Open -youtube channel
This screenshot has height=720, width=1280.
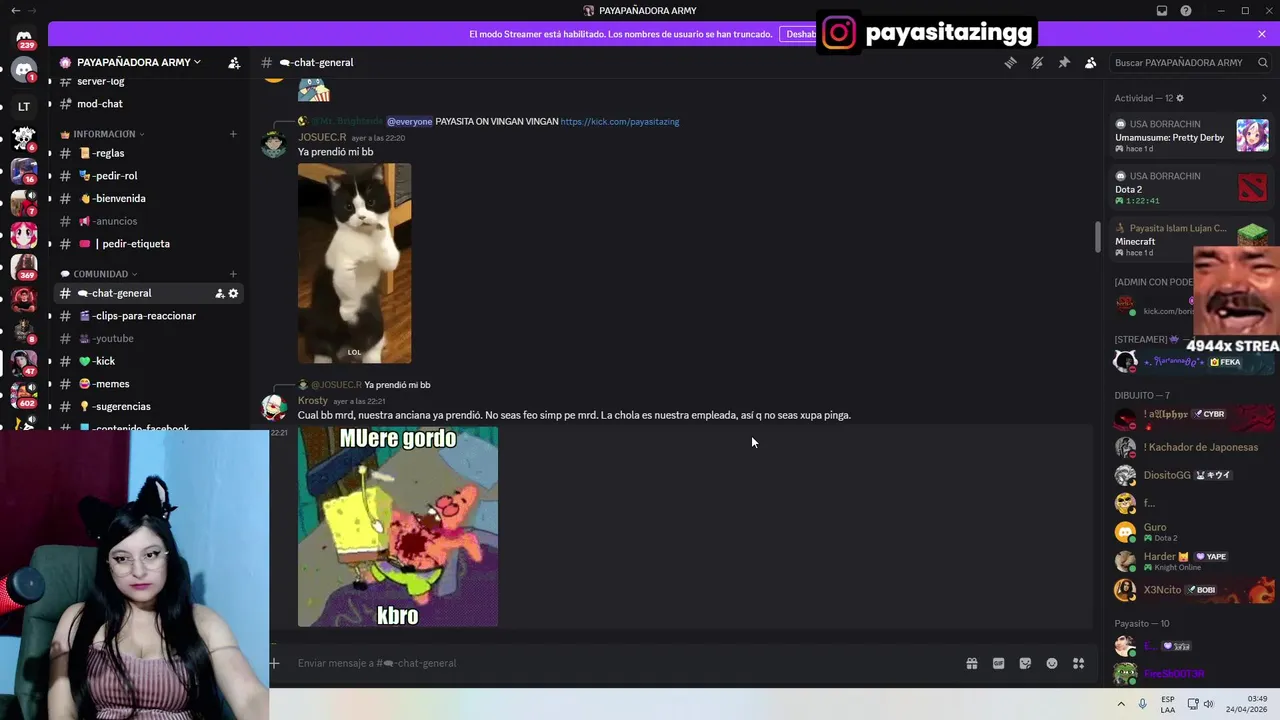point(147,338)
